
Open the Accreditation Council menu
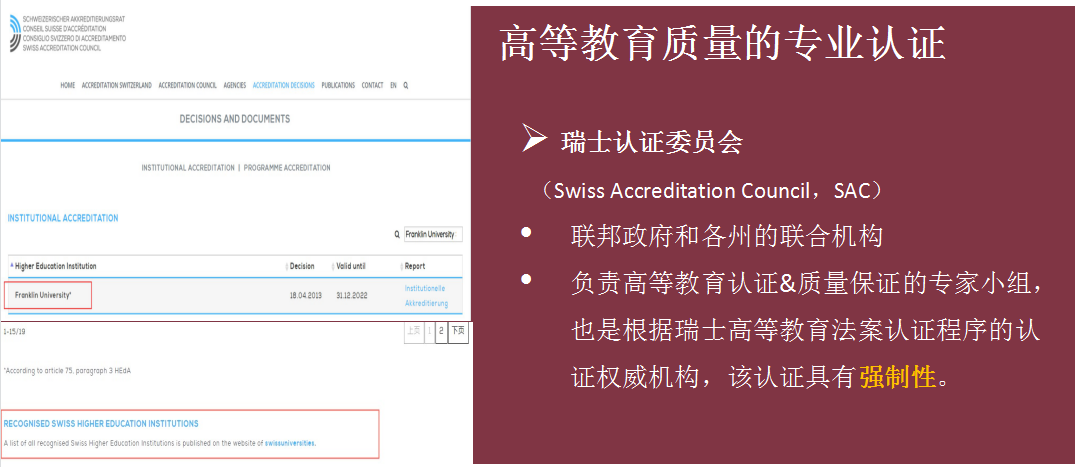coord(188,86)
